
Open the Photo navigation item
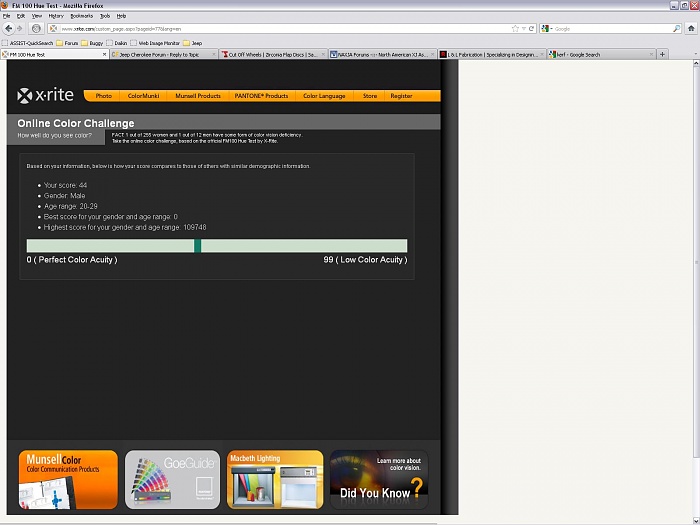point(104,96)
